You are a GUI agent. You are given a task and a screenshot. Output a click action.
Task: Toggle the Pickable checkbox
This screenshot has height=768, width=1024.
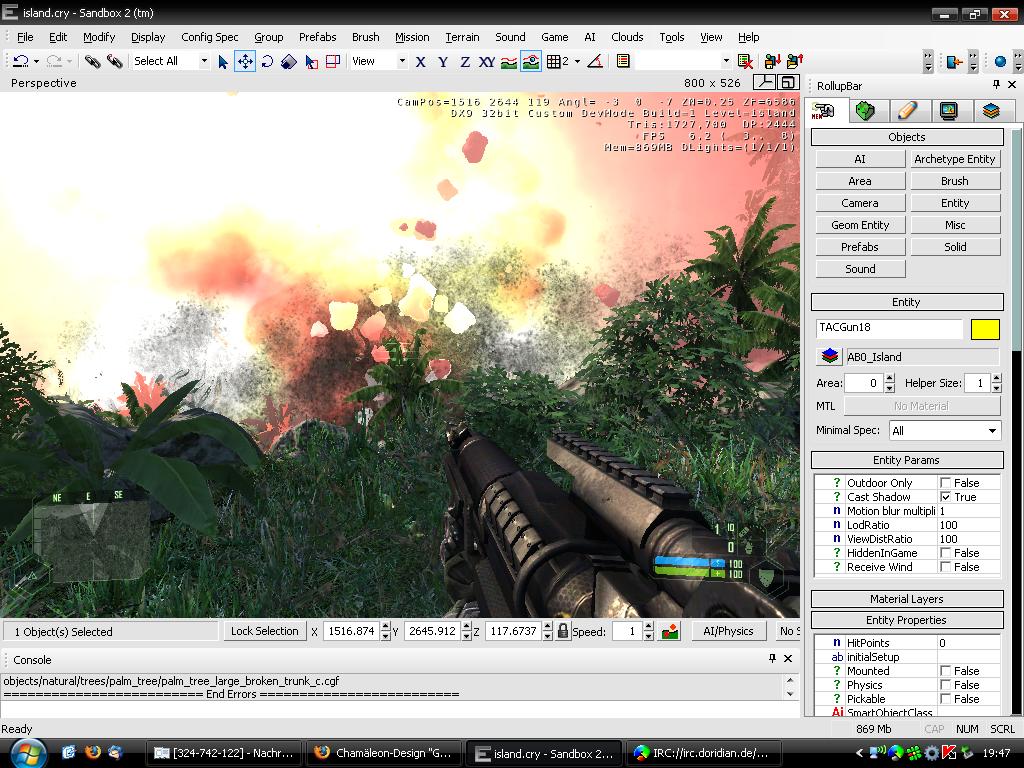(x=945, y=699)
